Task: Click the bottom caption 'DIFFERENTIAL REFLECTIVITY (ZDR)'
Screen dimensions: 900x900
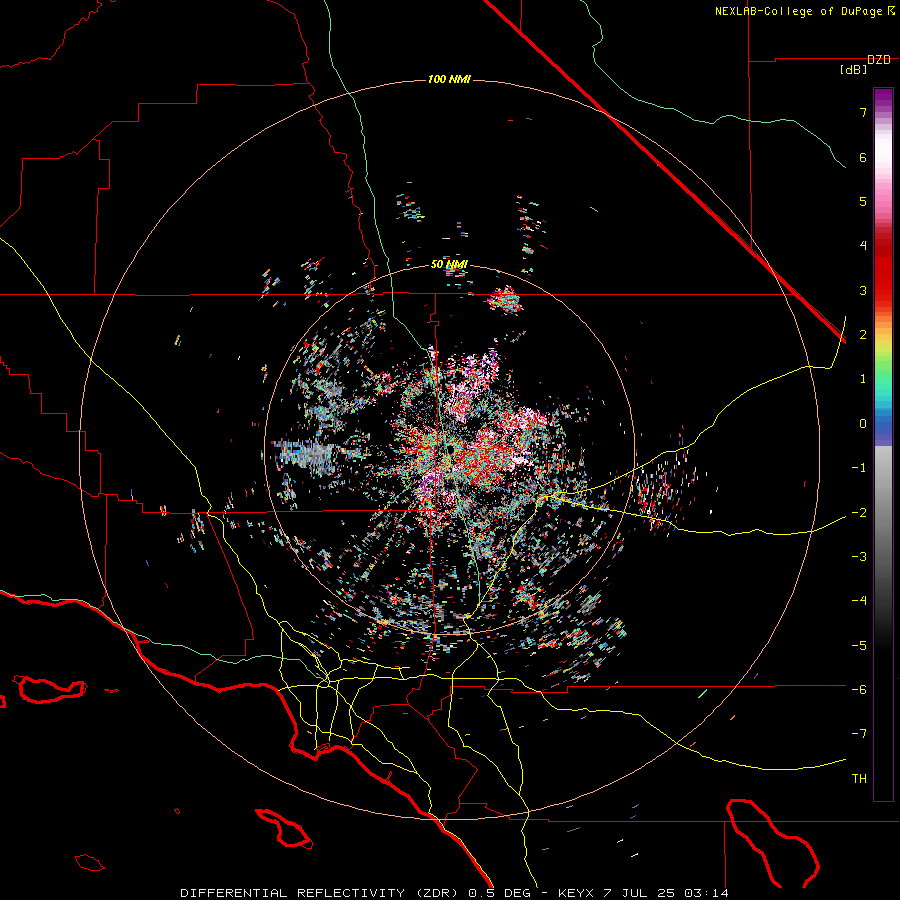Action: click(321, 893)
